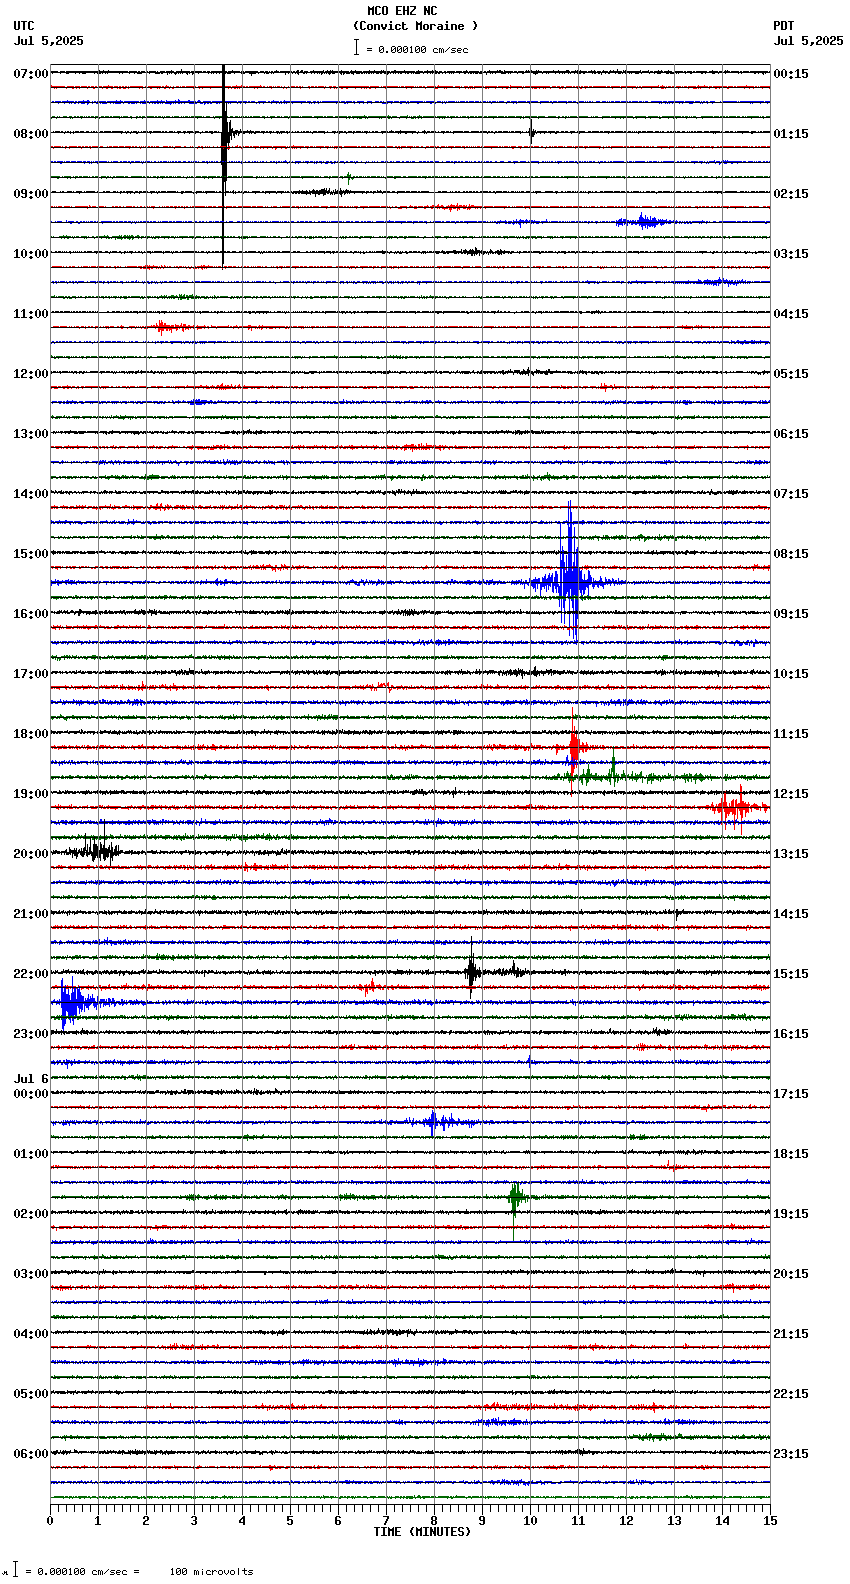The image size is (850, 1584).
Task: Click the 00:00 UTC row label
Action: [x=31, y=1094]
